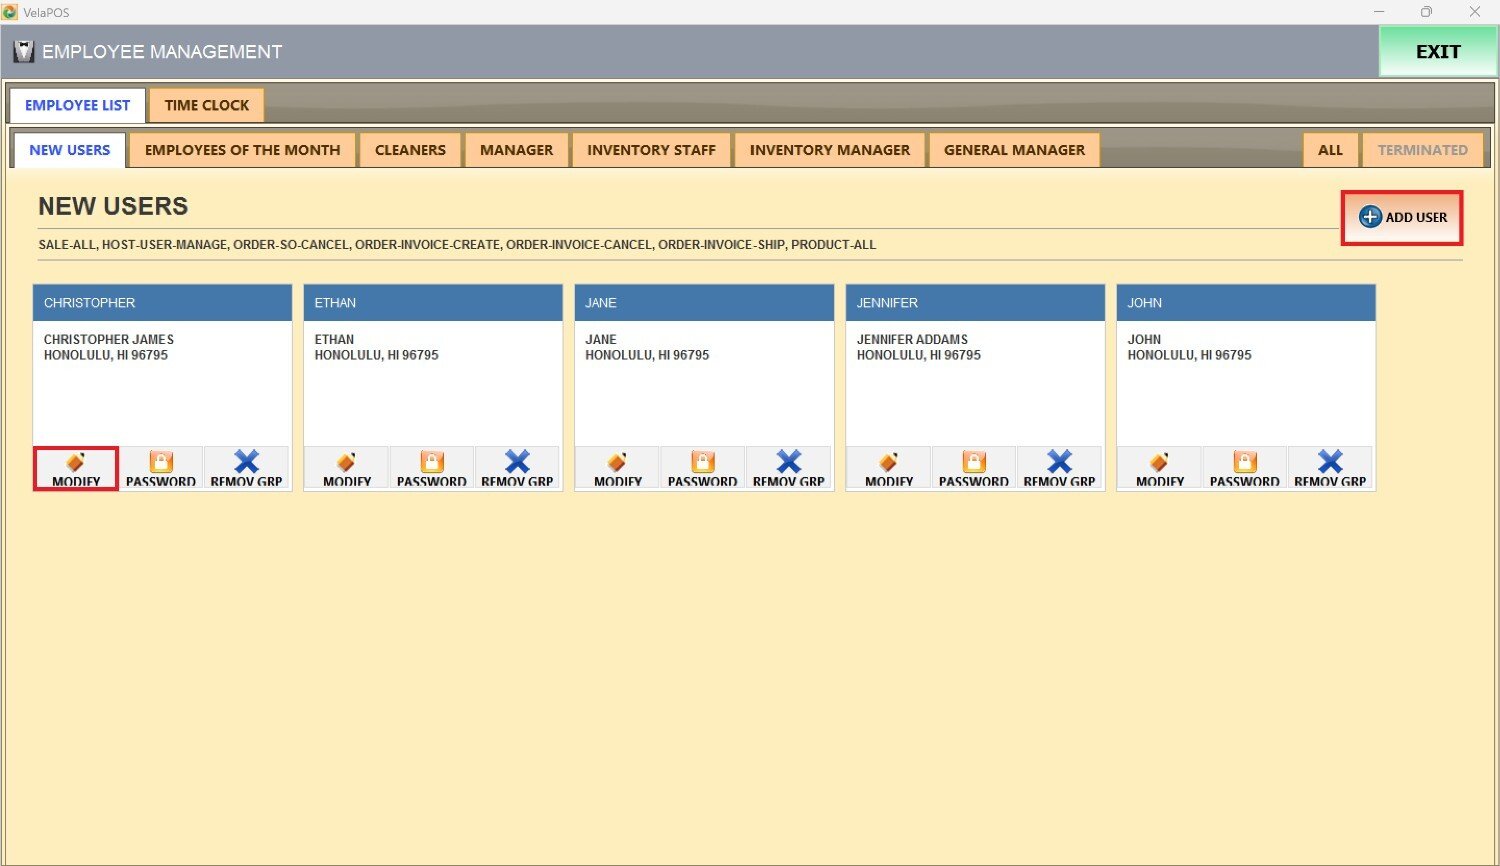The width and height of the screenshot is (1500, 866).
Task: Click Password lock icon for Ethan
Action: point(432,462)
